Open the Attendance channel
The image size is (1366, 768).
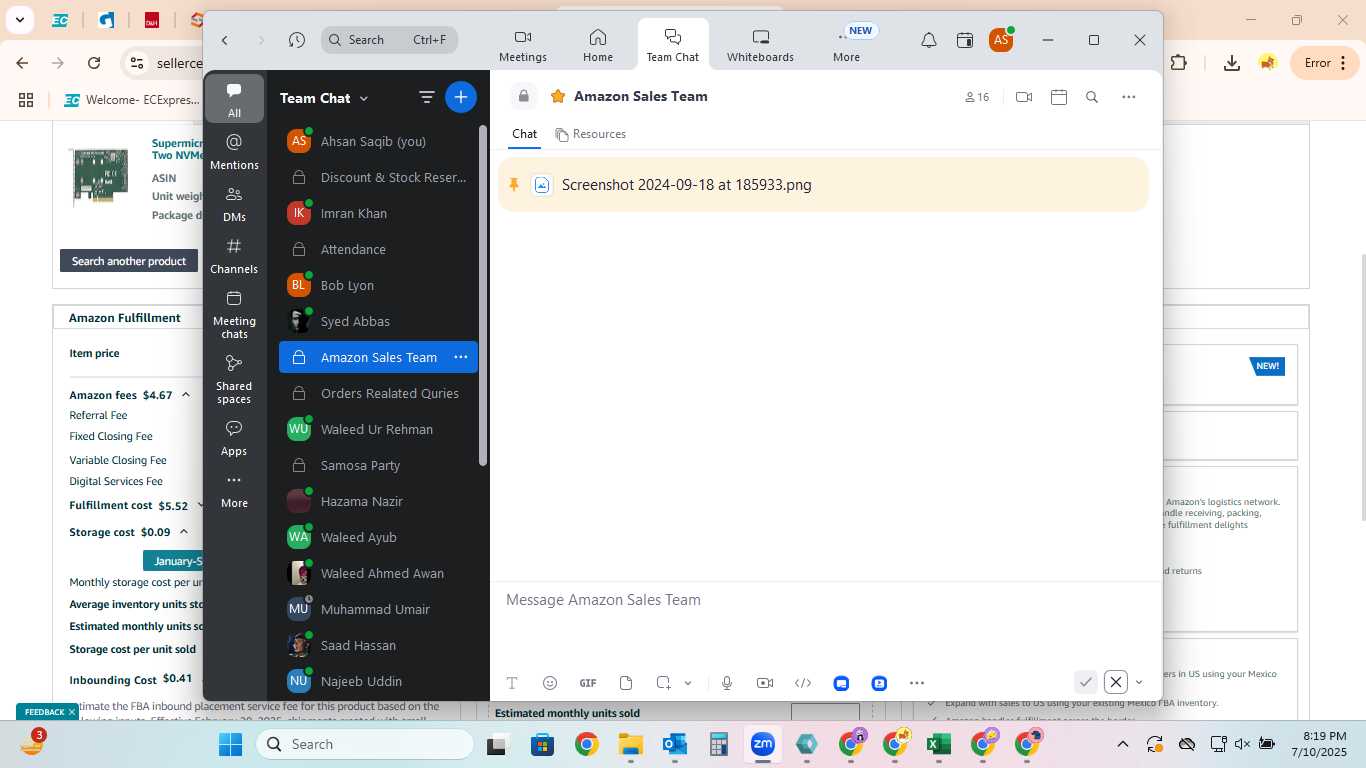[x=378, y=249]
